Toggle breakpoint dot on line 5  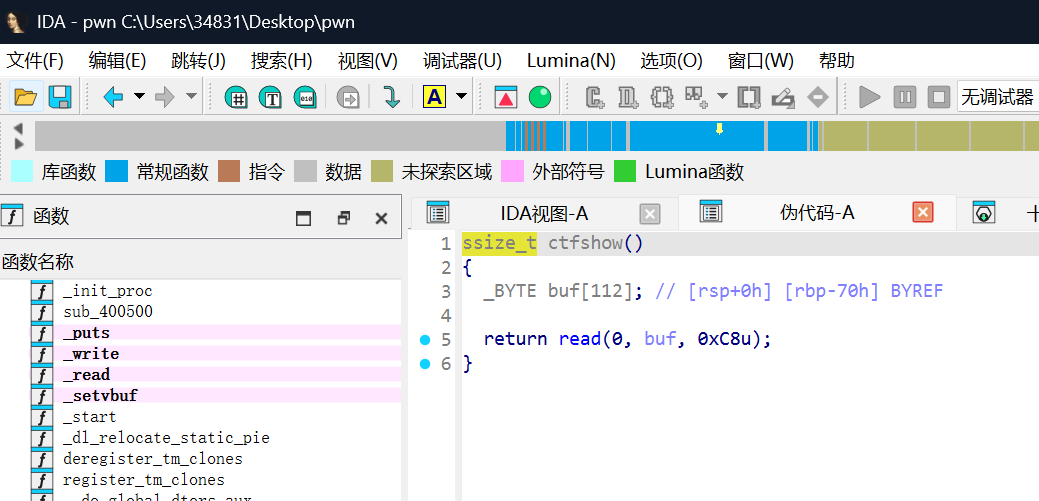tap(425, 340)
